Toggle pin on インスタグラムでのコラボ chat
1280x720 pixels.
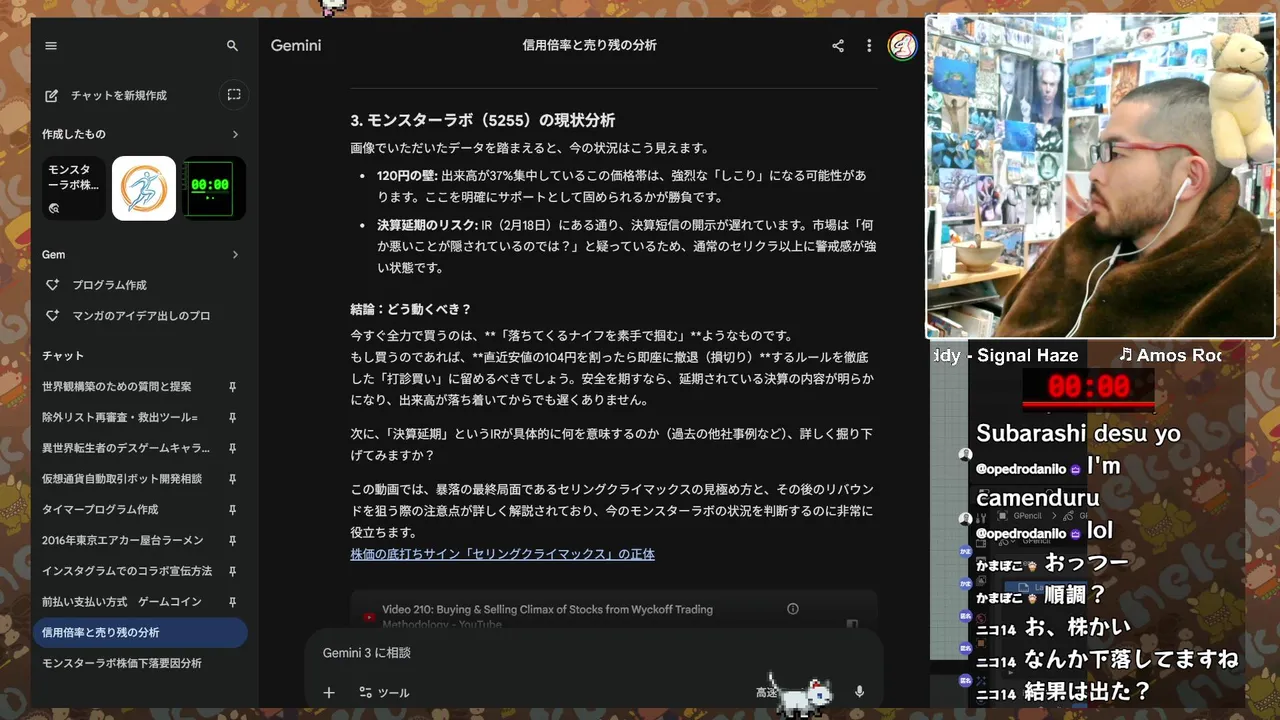232,571
